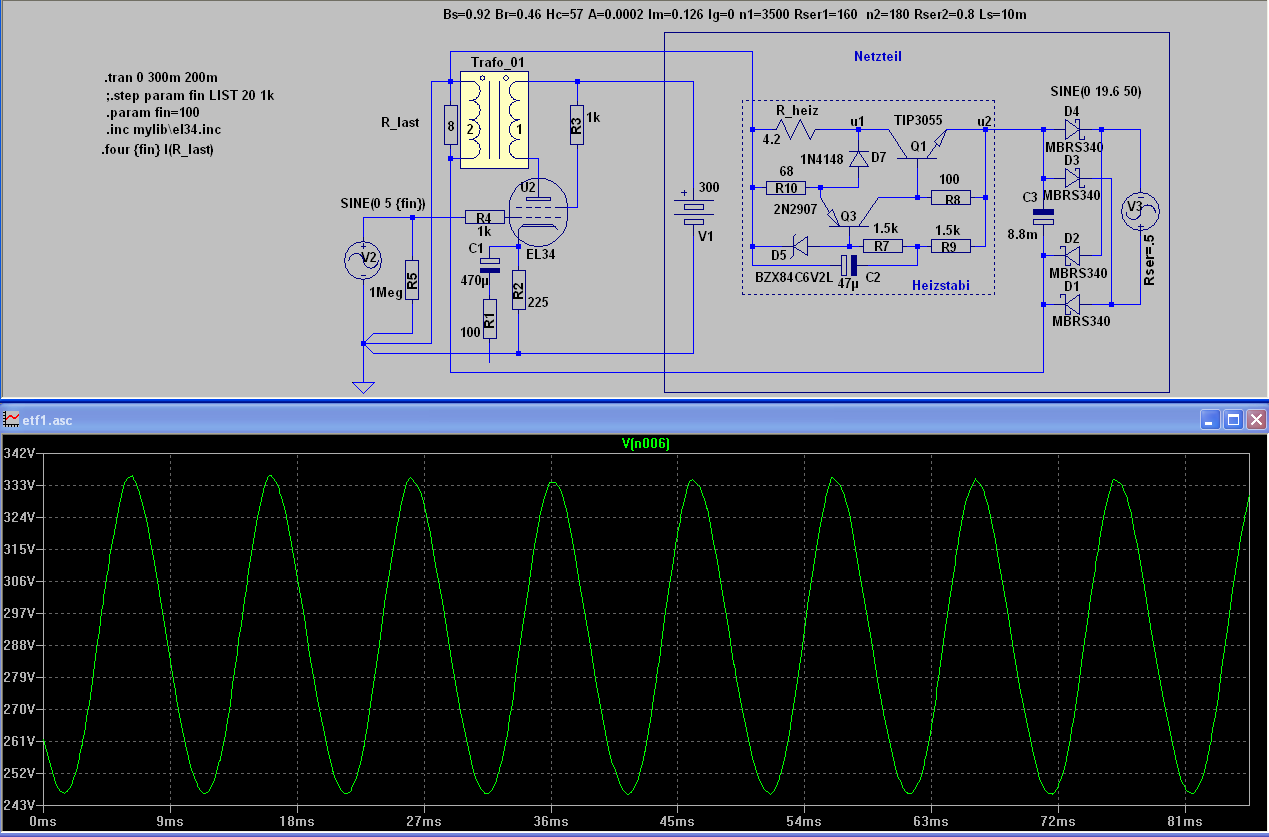The height and width of the screenshot is (837, 1269).
Task: Maximize the etf1.asc waveform window
Action: pos(1233,420)
